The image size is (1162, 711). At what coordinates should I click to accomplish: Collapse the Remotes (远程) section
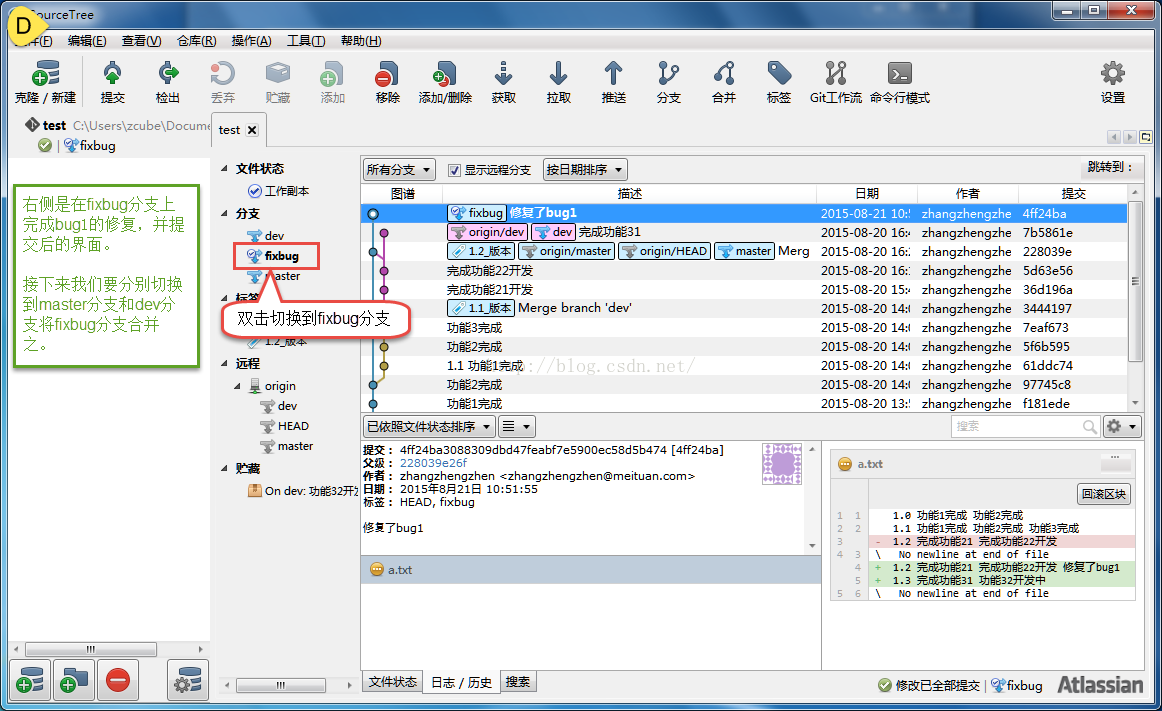click(x=225, y=363)
